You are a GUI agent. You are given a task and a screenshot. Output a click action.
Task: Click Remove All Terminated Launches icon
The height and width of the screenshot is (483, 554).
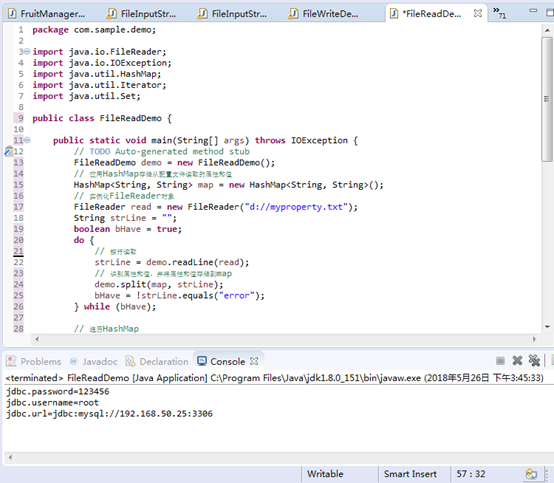(534, 361)
